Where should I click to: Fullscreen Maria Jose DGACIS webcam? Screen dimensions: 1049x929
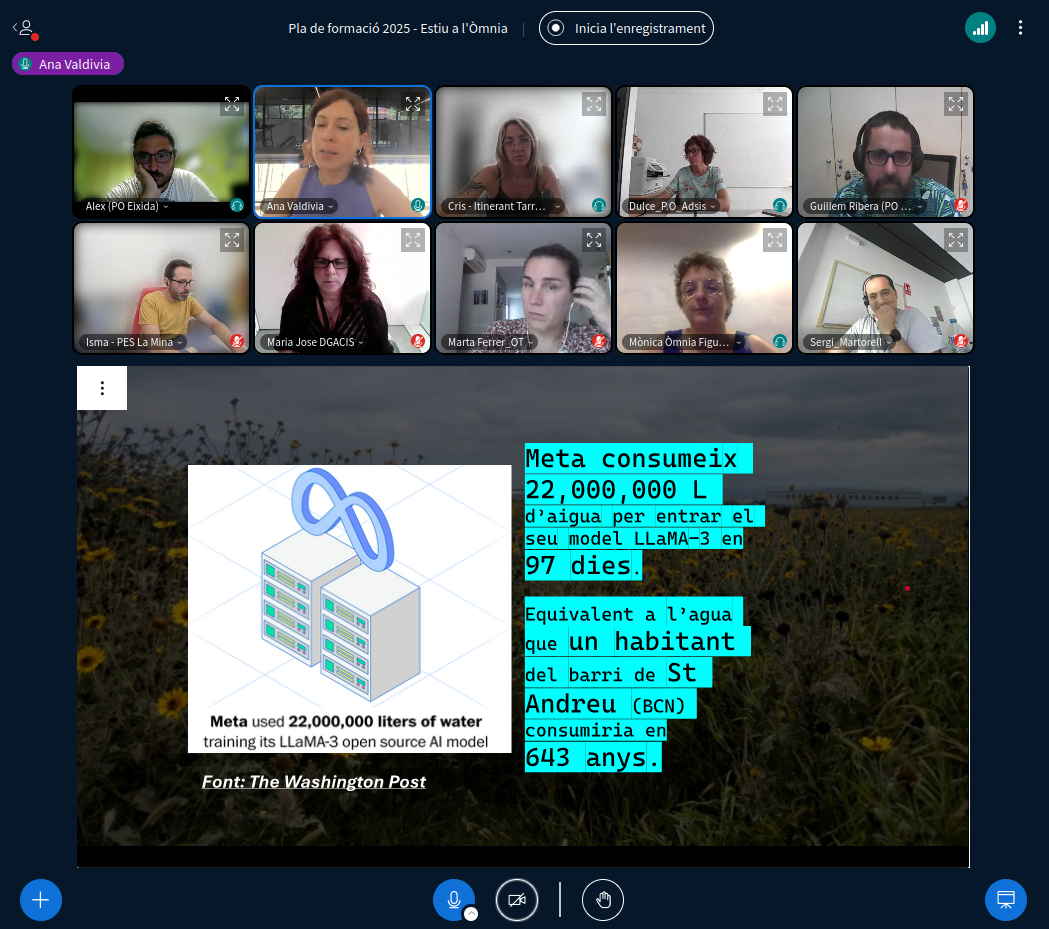point(413,239)
